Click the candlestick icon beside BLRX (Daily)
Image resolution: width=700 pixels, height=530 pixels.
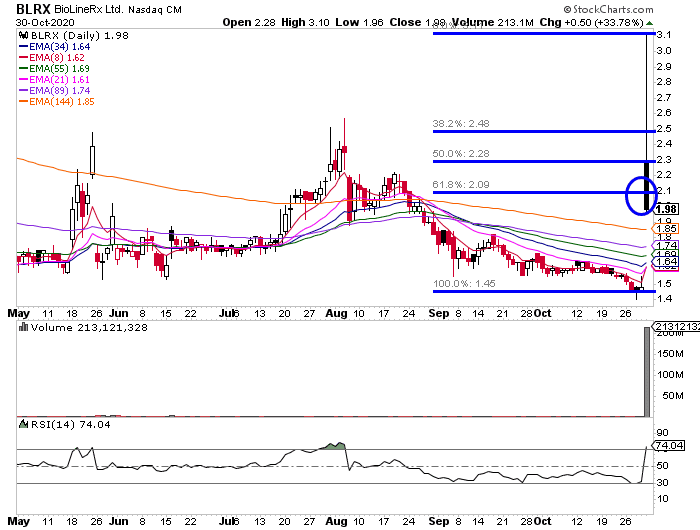tap(24, 35)
